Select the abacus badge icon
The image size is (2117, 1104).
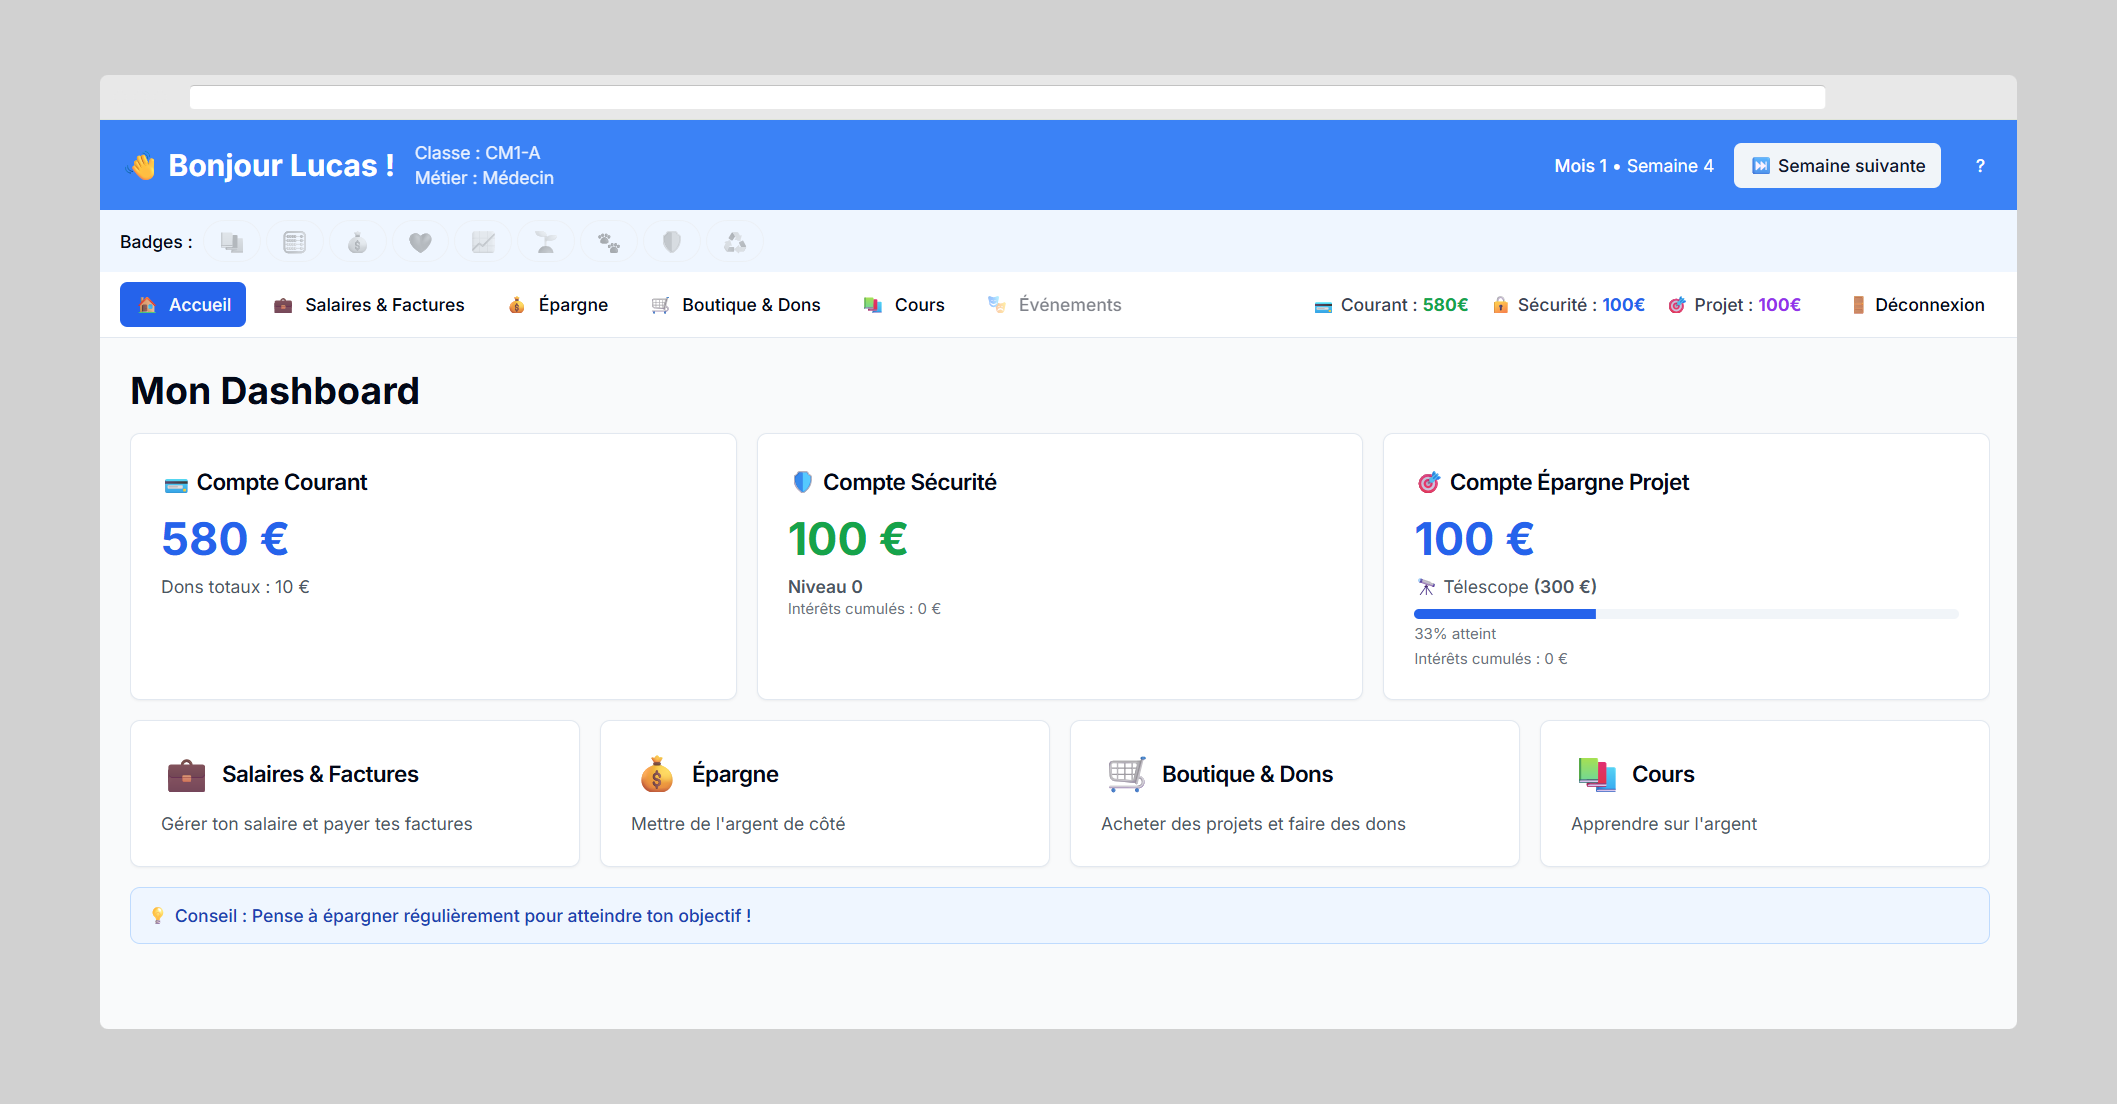coord(294,241)
